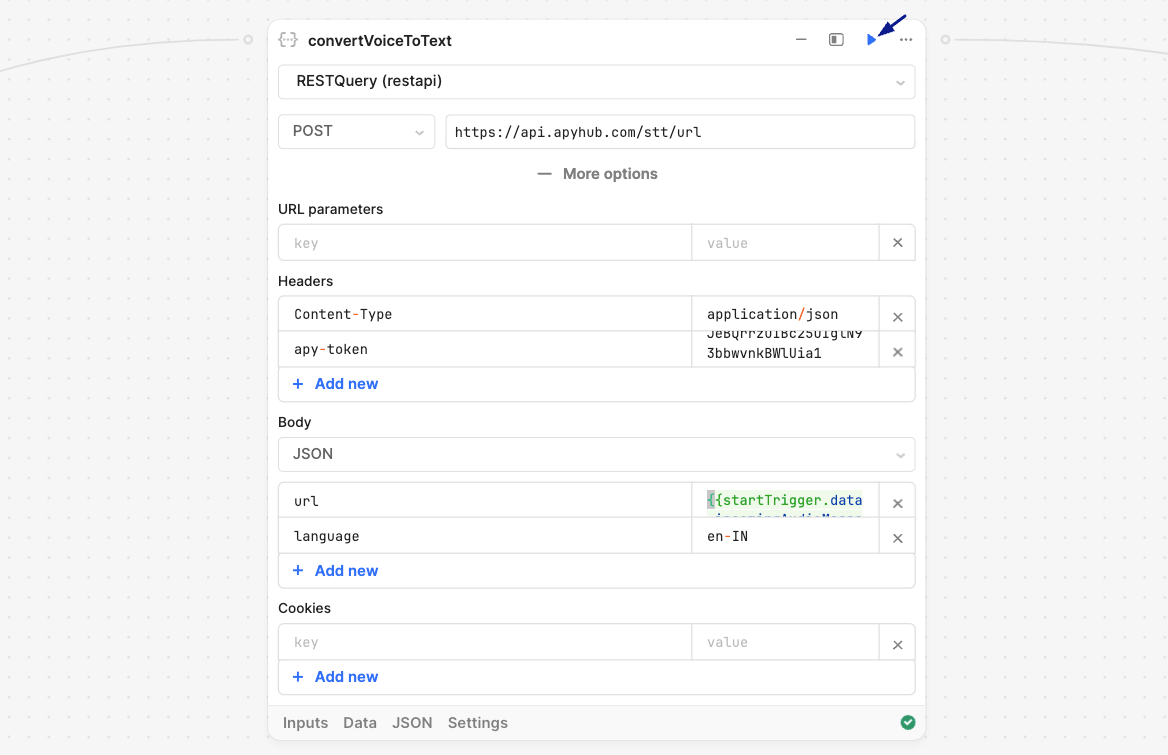This screenshot has width=1168, height=755.
Task: Add new cookie row
Action: pyautogui.click(x=336, y=677)
